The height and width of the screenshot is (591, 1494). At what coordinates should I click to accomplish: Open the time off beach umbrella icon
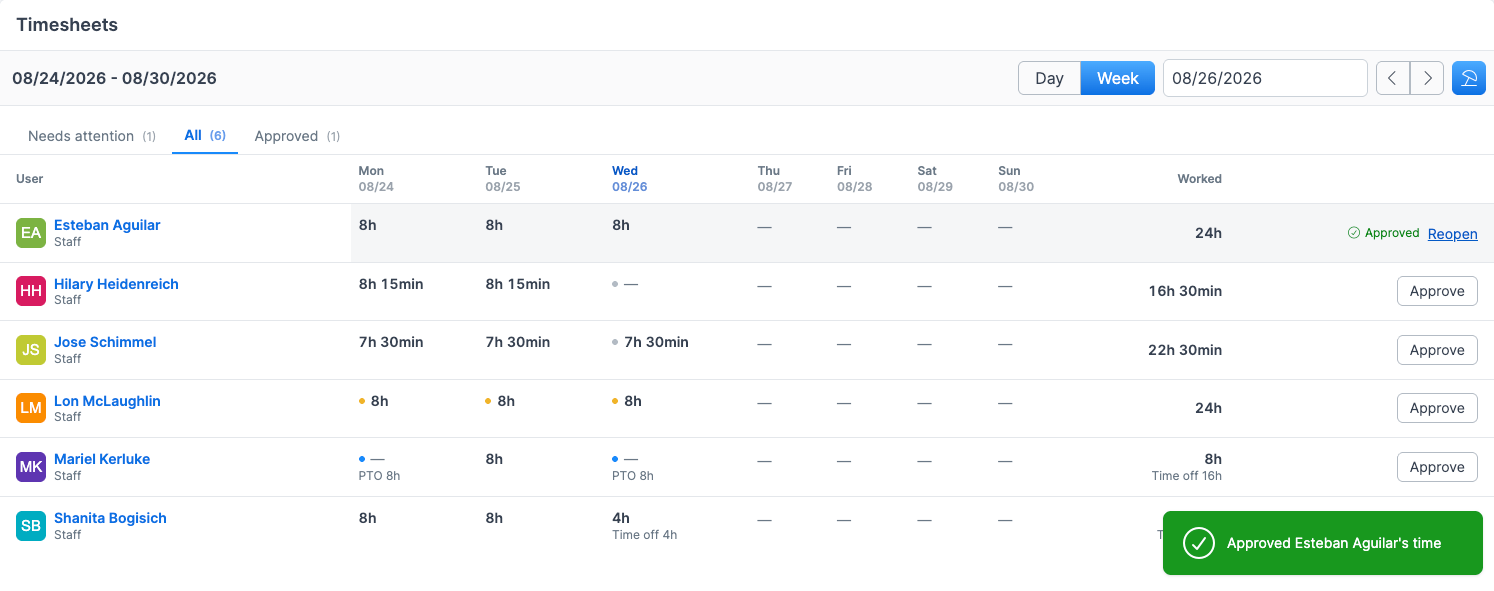1468,78
